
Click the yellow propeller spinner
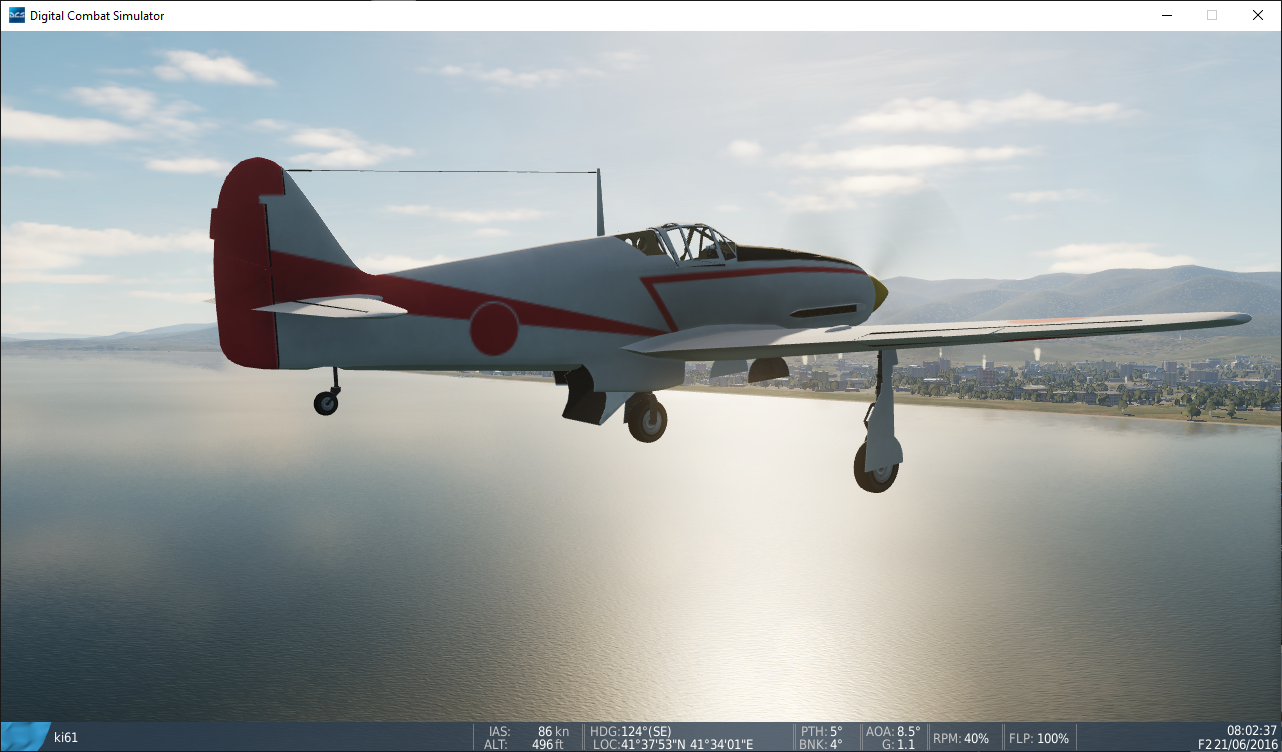point(877,291)
